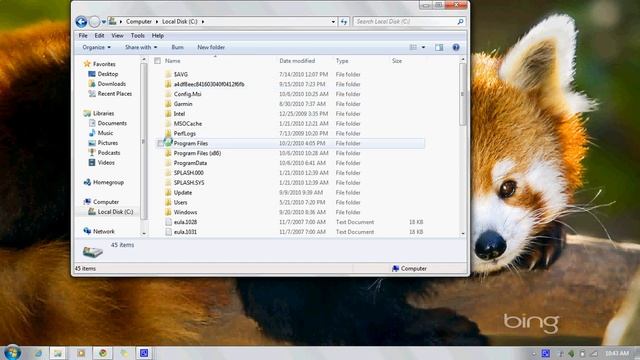This screenshot has height=360, width=640.
Task: Click the Libraries heading in sidebar
Action: [x=103, y=113]
